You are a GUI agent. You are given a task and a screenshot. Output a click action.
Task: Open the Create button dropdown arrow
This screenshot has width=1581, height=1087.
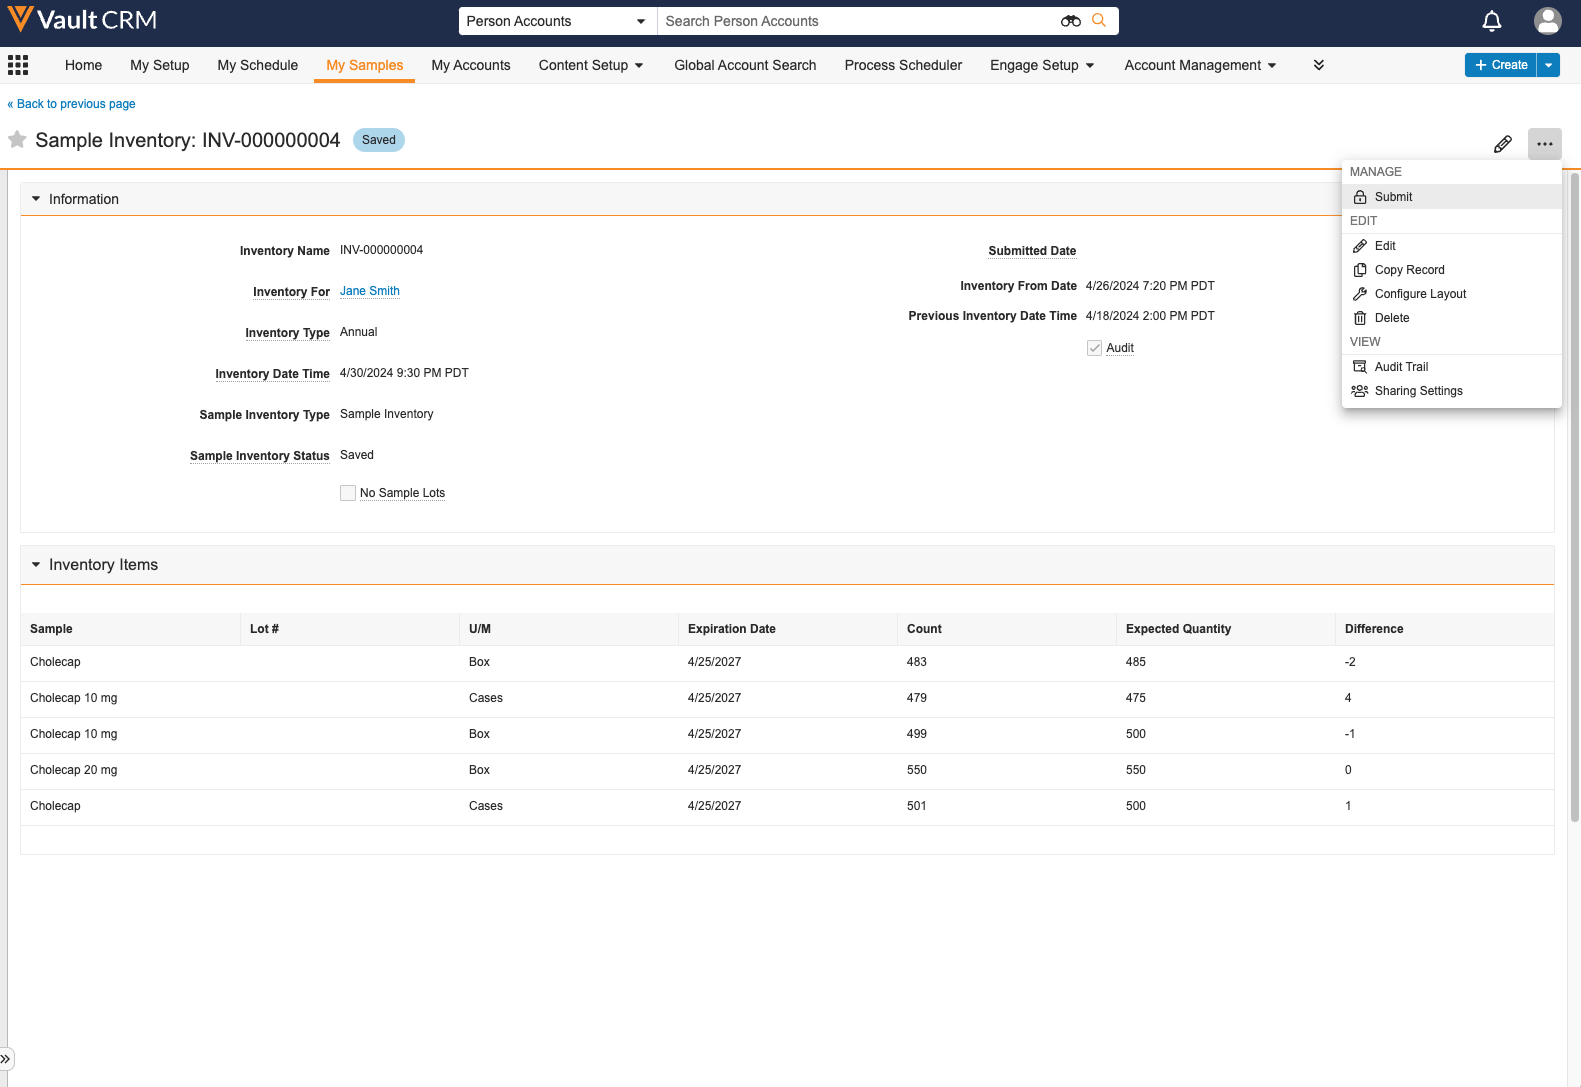coord(1548,65)
